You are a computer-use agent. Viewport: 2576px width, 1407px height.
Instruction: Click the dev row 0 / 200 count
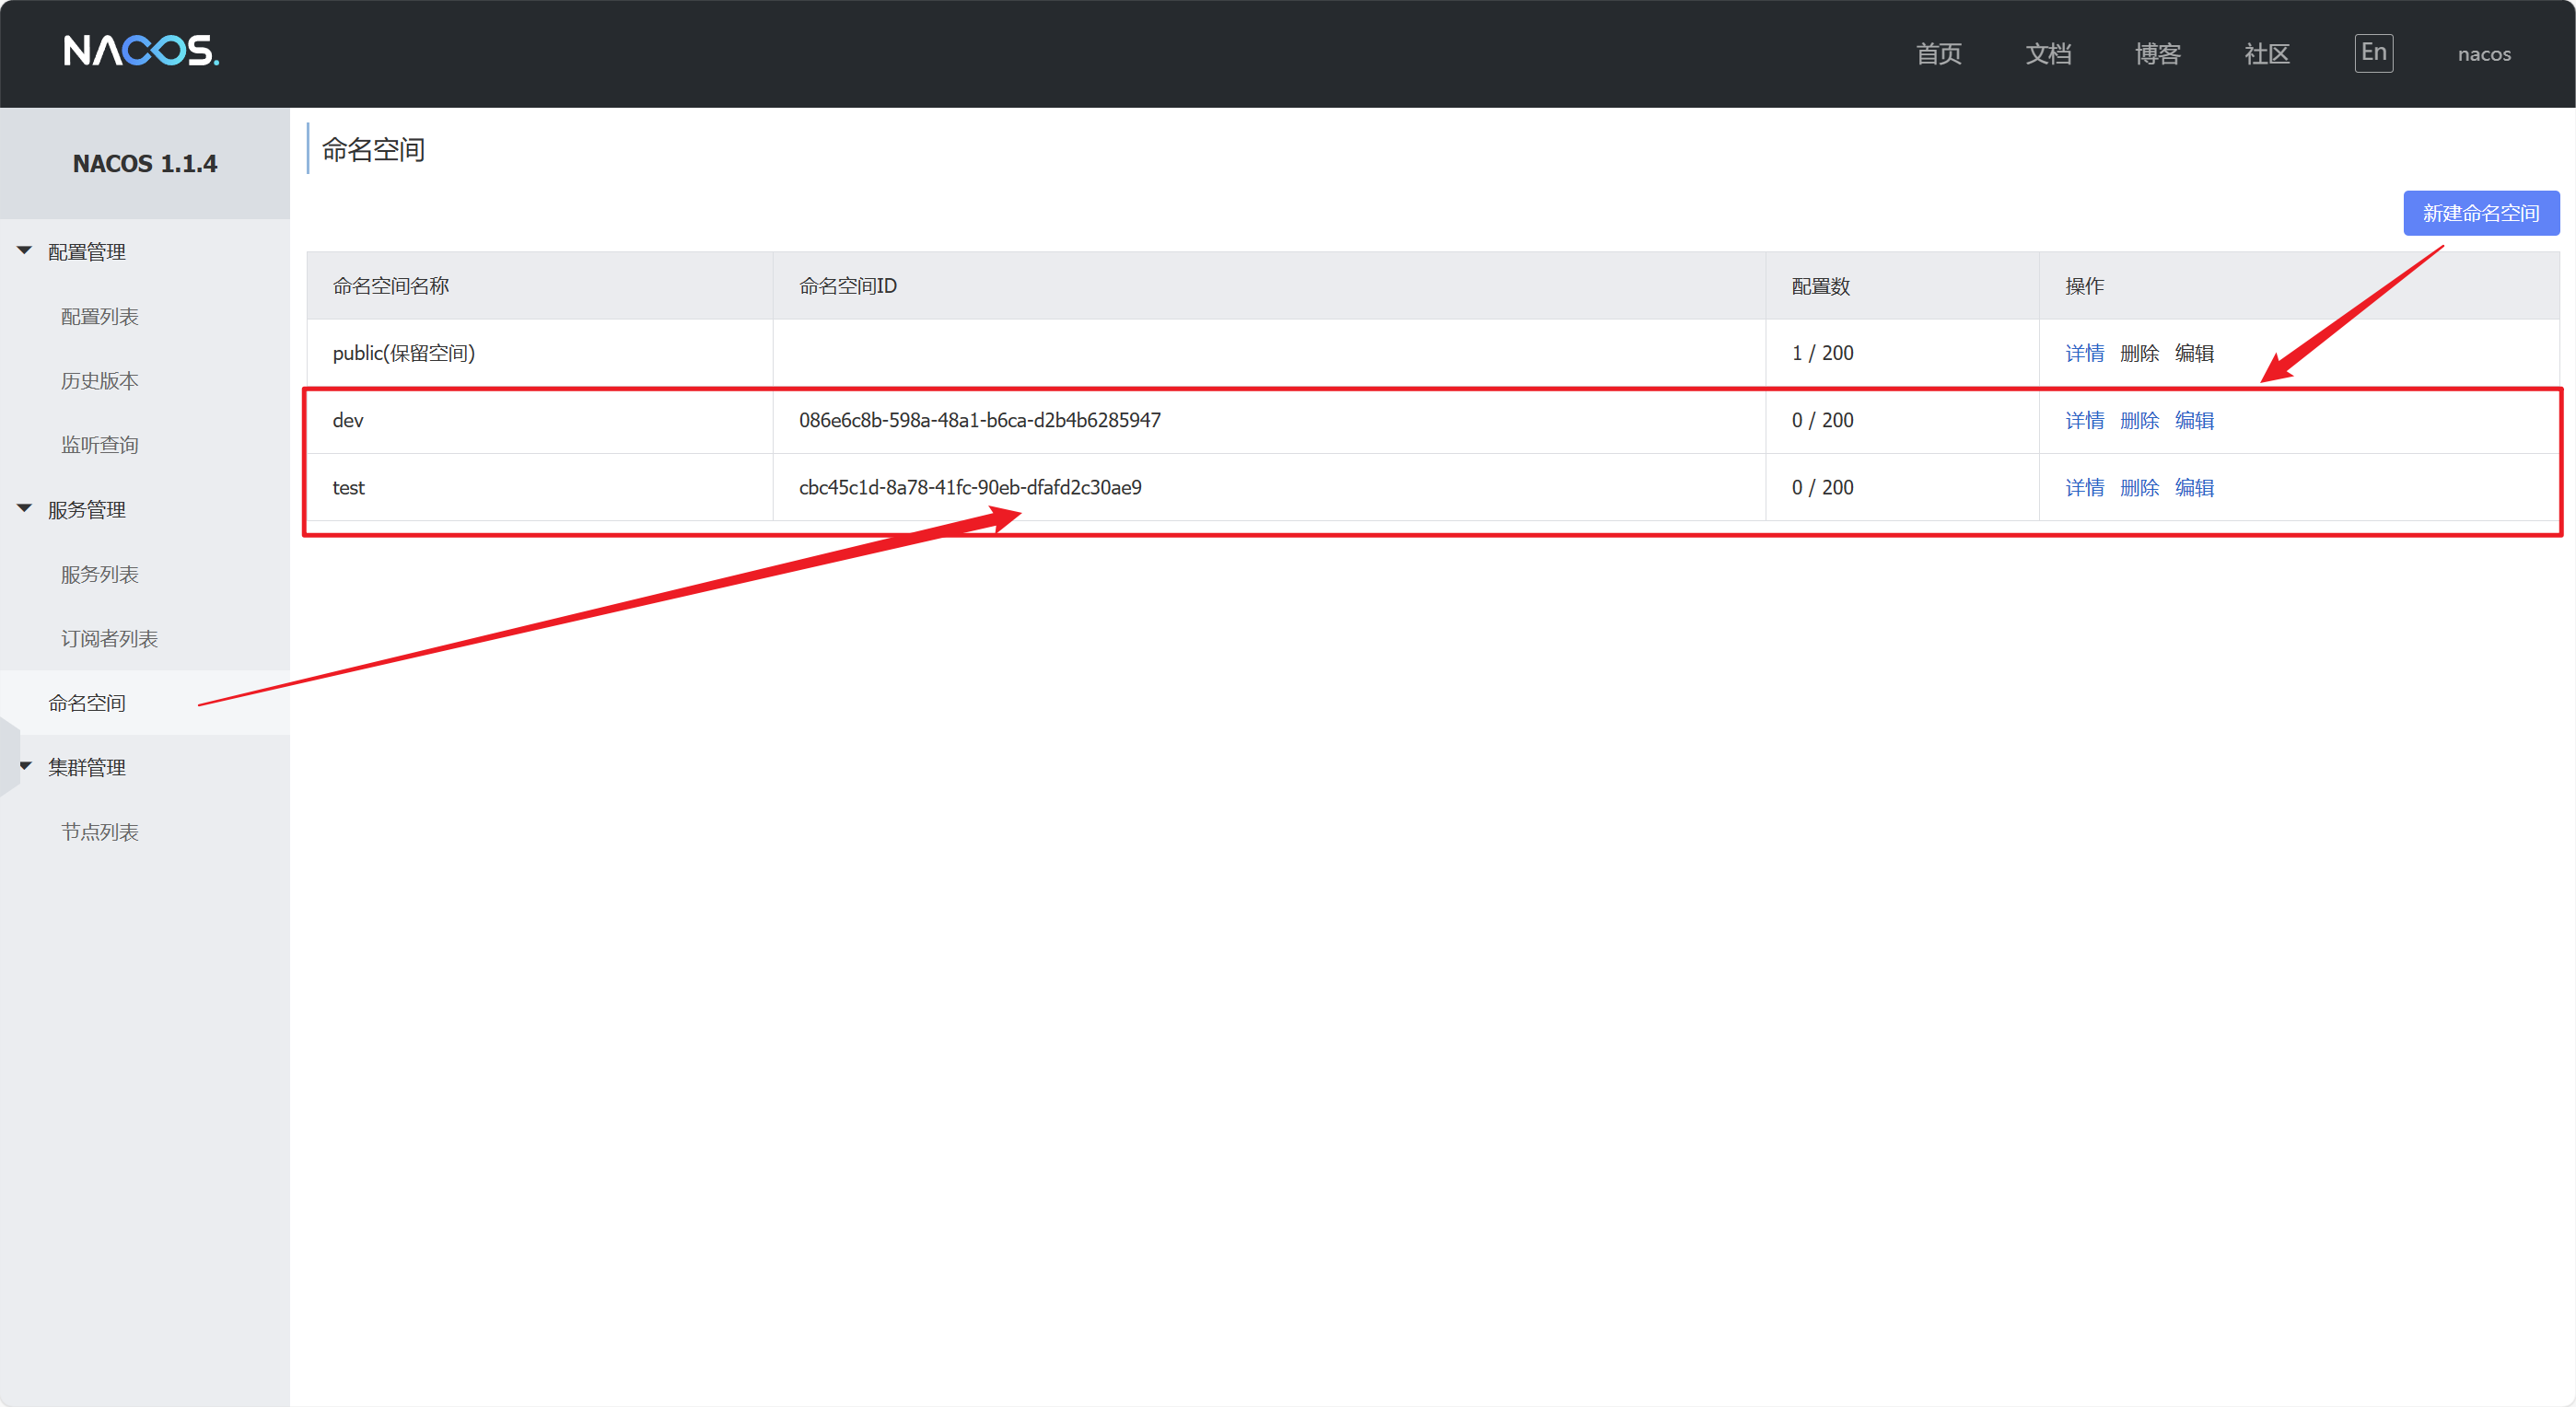click(x=1822, y=420)
